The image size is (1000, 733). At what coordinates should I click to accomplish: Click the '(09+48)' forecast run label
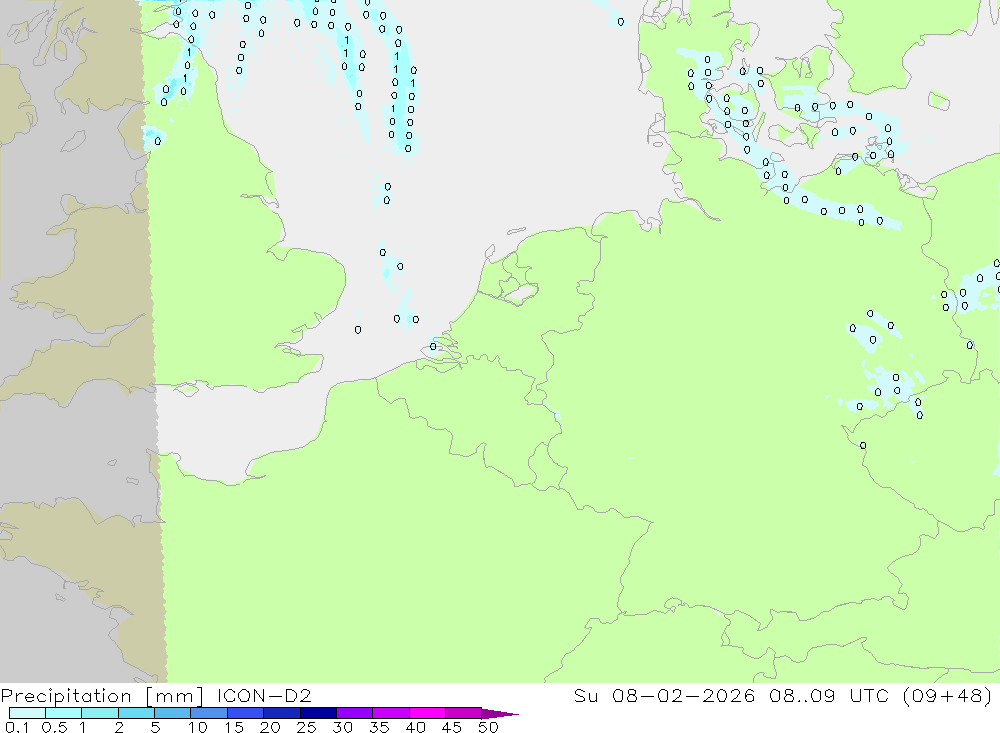(x=948, y=695)
